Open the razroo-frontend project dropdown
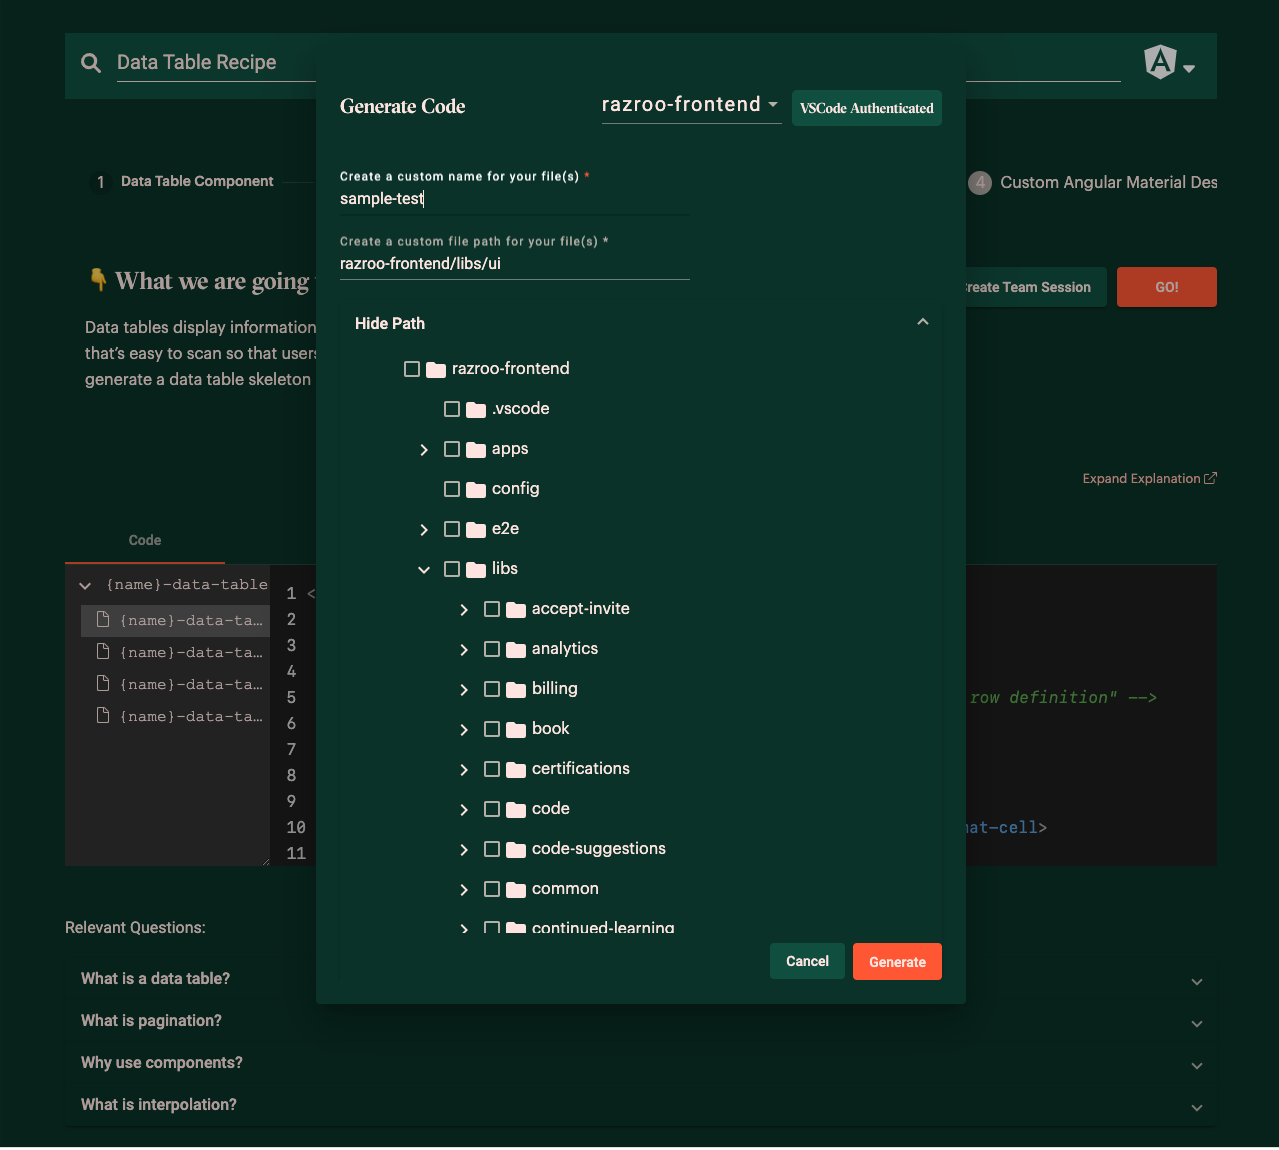This screenshot has height=1150, width=1279. (691, 105)
